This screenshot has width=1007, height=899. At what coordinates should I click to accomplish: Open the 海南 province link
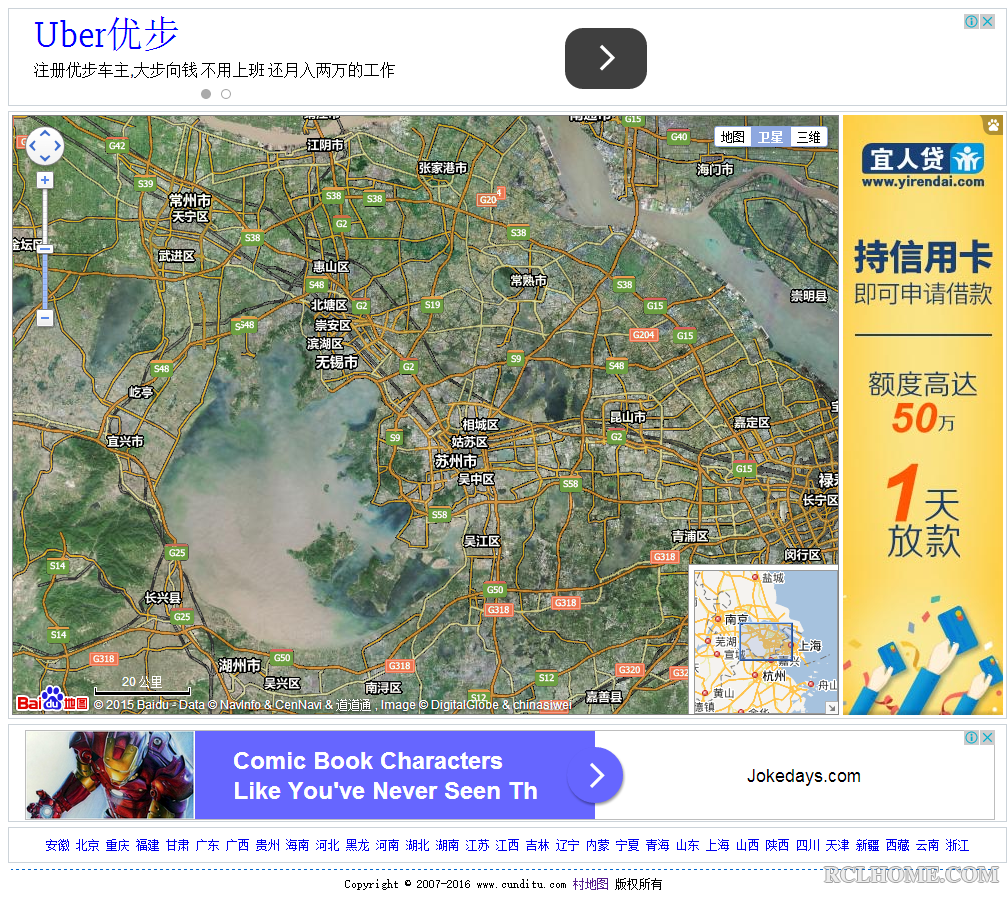point(297,845)
